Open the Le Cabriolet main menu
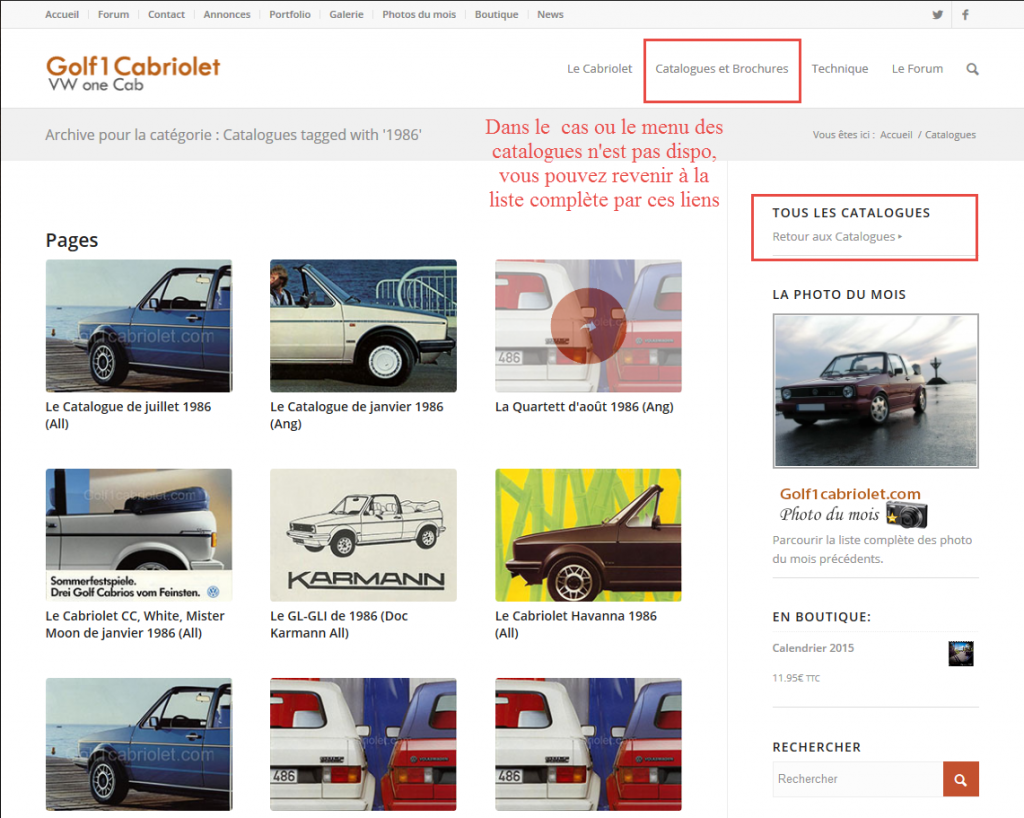 [600, 69]
